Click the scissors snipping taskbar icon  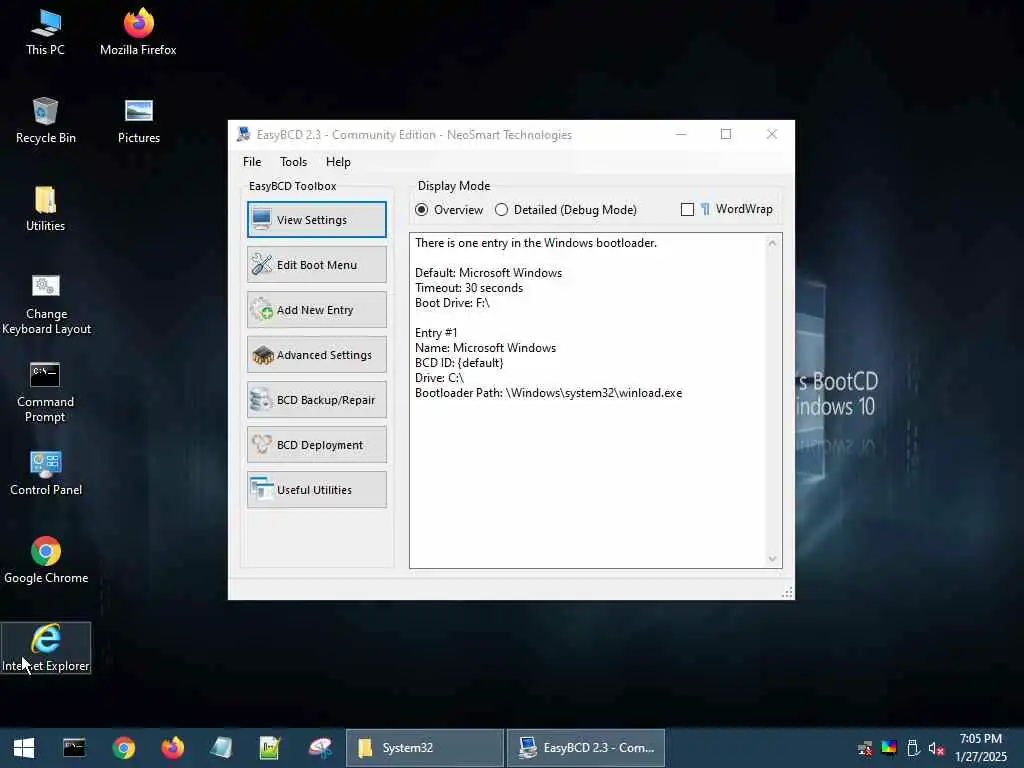pos(320,748)
